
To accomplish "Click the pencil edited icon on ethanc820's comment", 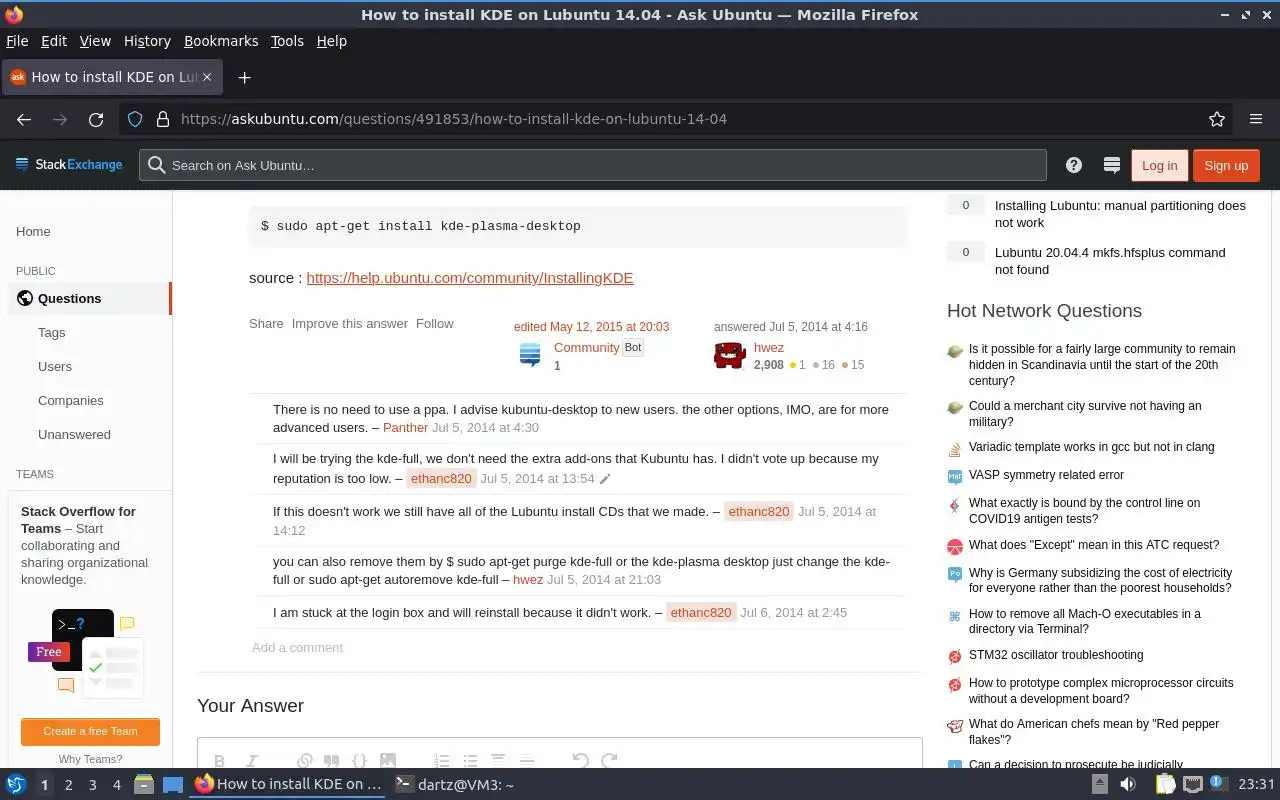I will coord(605,479).
